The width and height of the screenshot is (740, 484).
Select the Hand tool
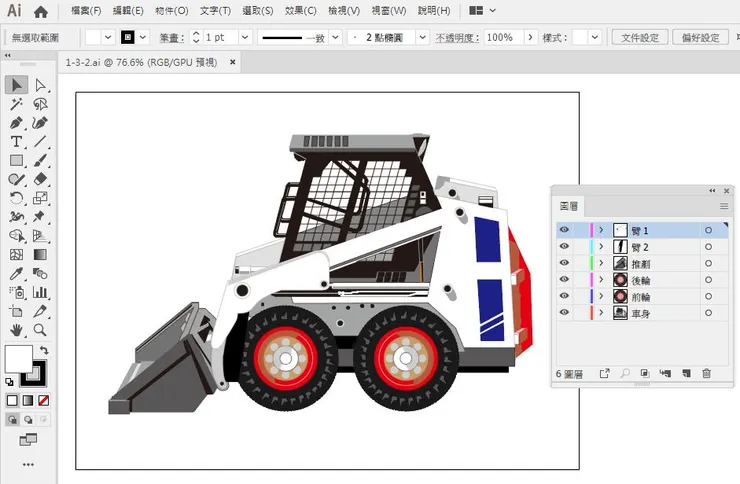point(16,330)
